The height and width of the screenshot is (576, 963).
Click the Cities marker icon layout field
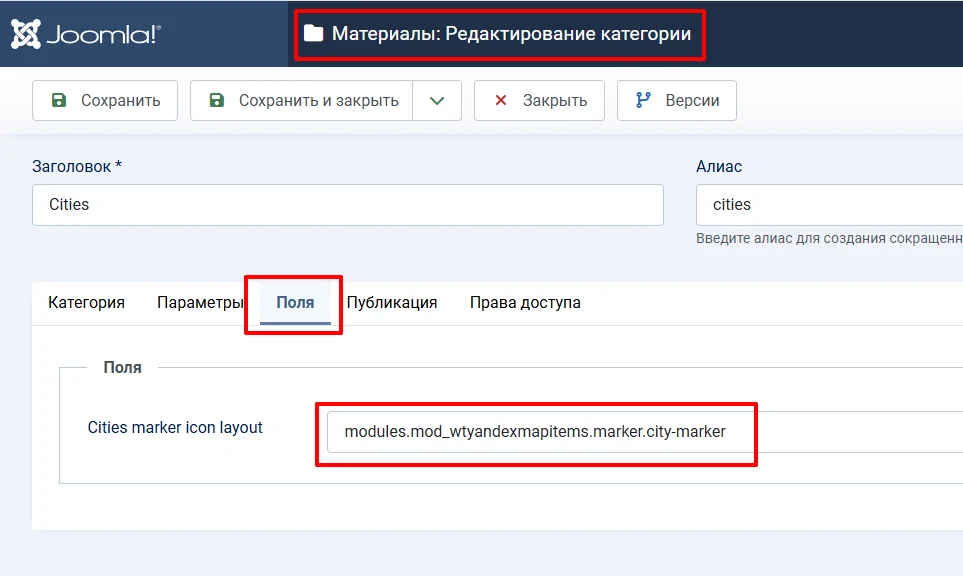[x=645, y=432]
